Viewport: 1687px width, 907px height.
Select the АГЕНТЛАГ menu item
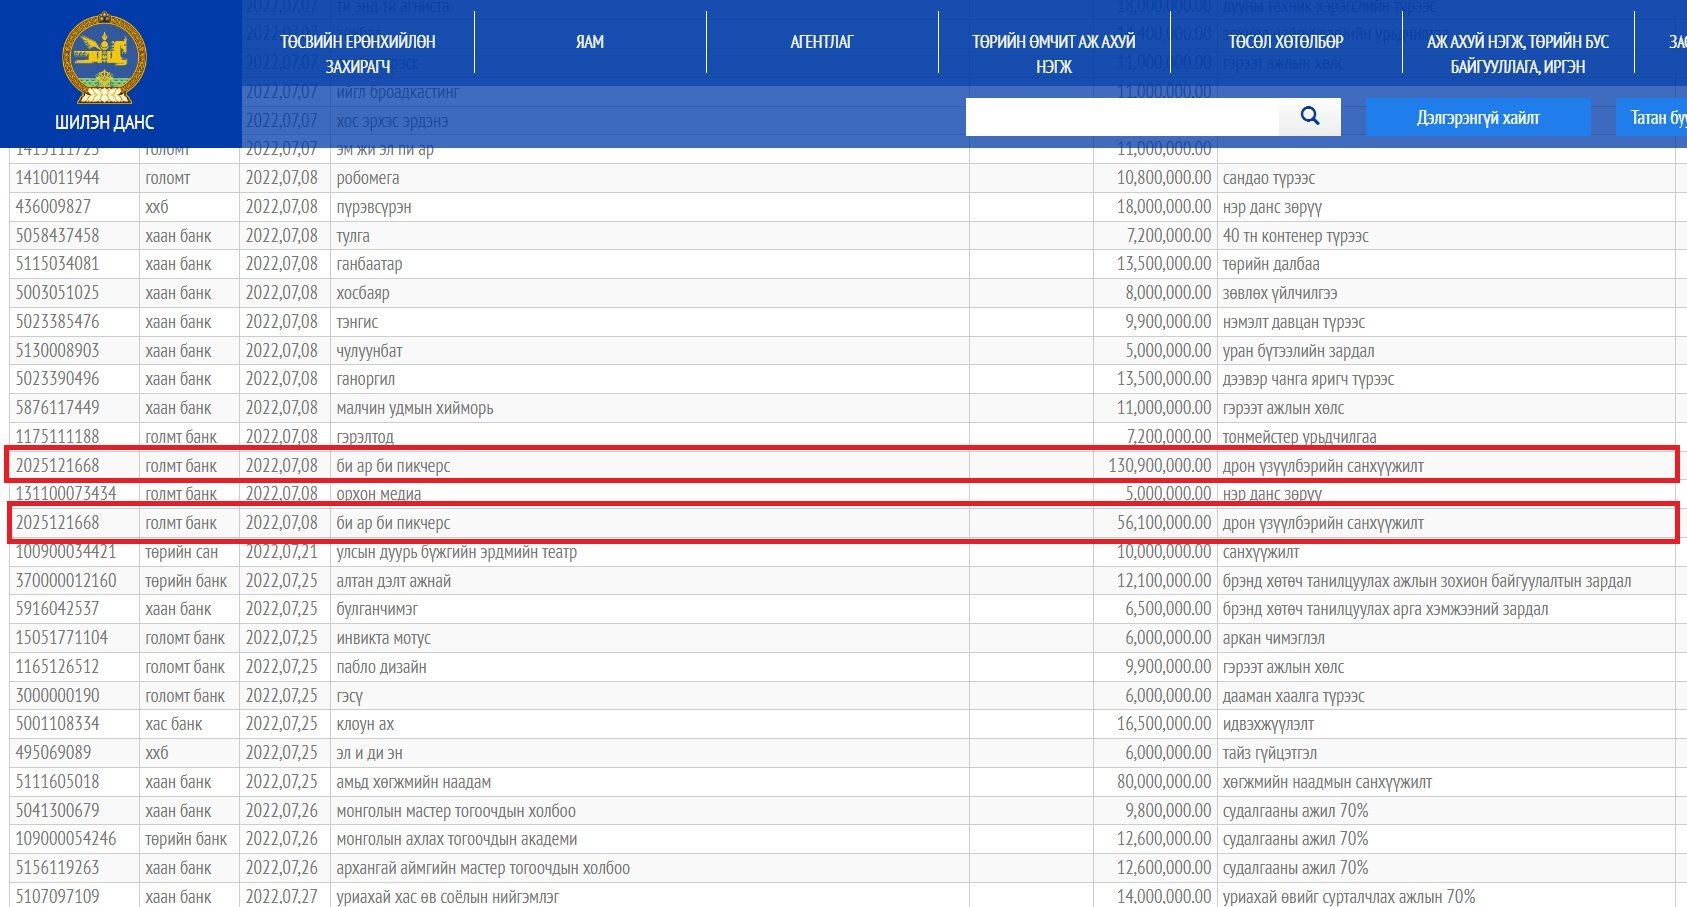click(822, 42)
